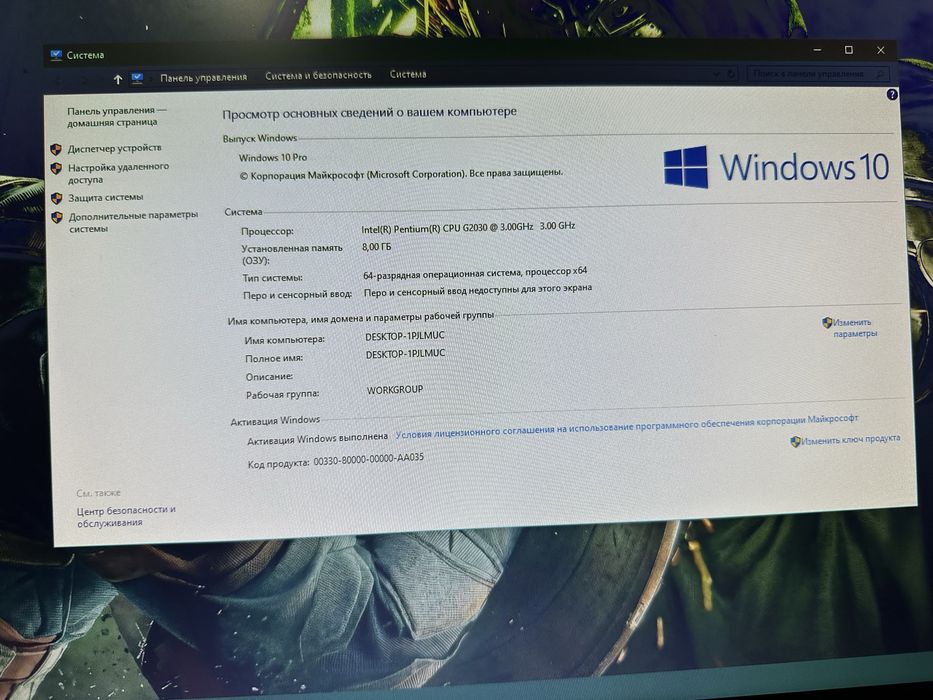Click the Полное имя value DESKTOP-1PJLMUC

pyautogui.click(x=405, y=354)
